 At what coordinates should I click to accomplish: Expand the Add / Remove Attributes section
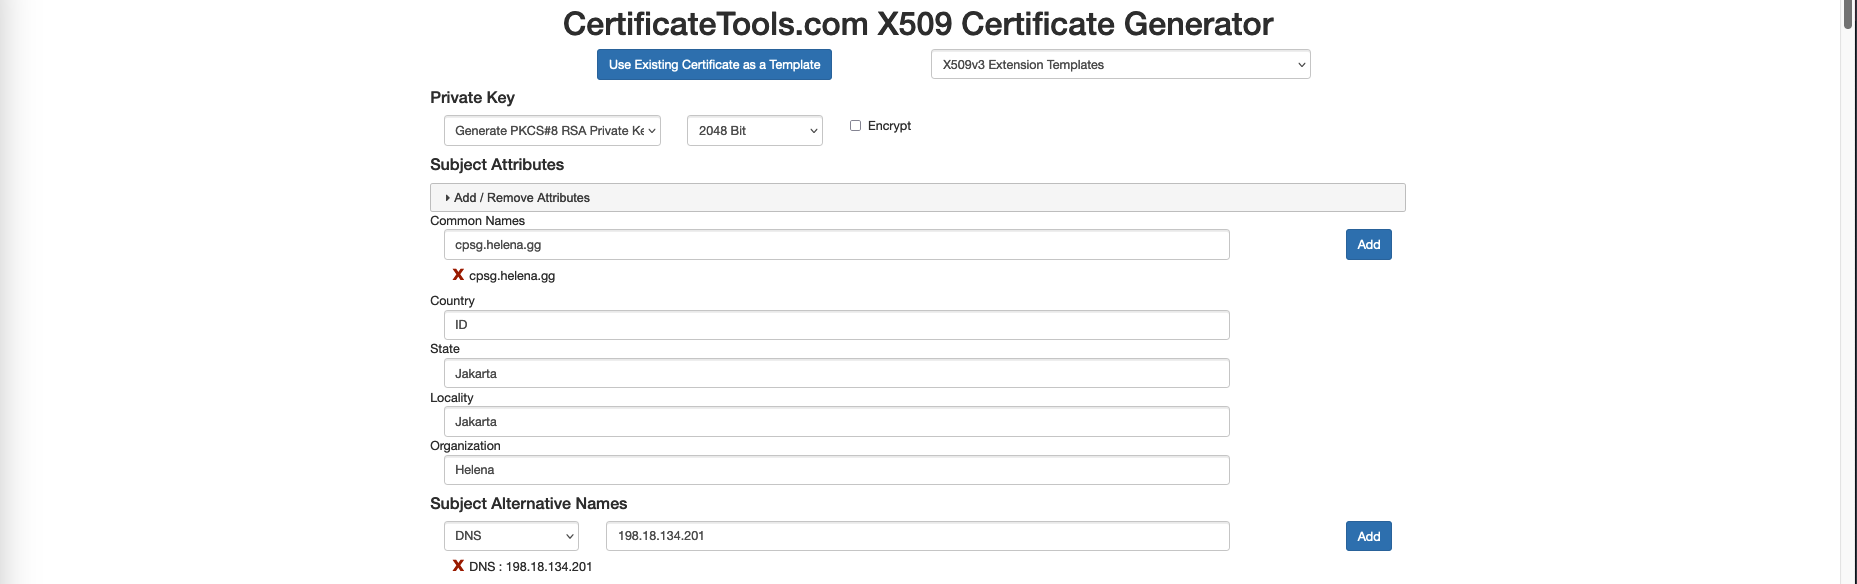click(520, 198)
